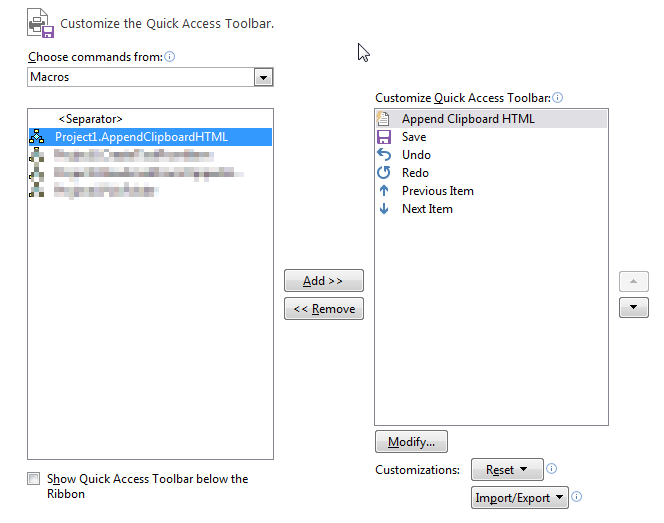Select the Next Item down arrow icon
The image size is (664, 523).
(x=384, y=209)
